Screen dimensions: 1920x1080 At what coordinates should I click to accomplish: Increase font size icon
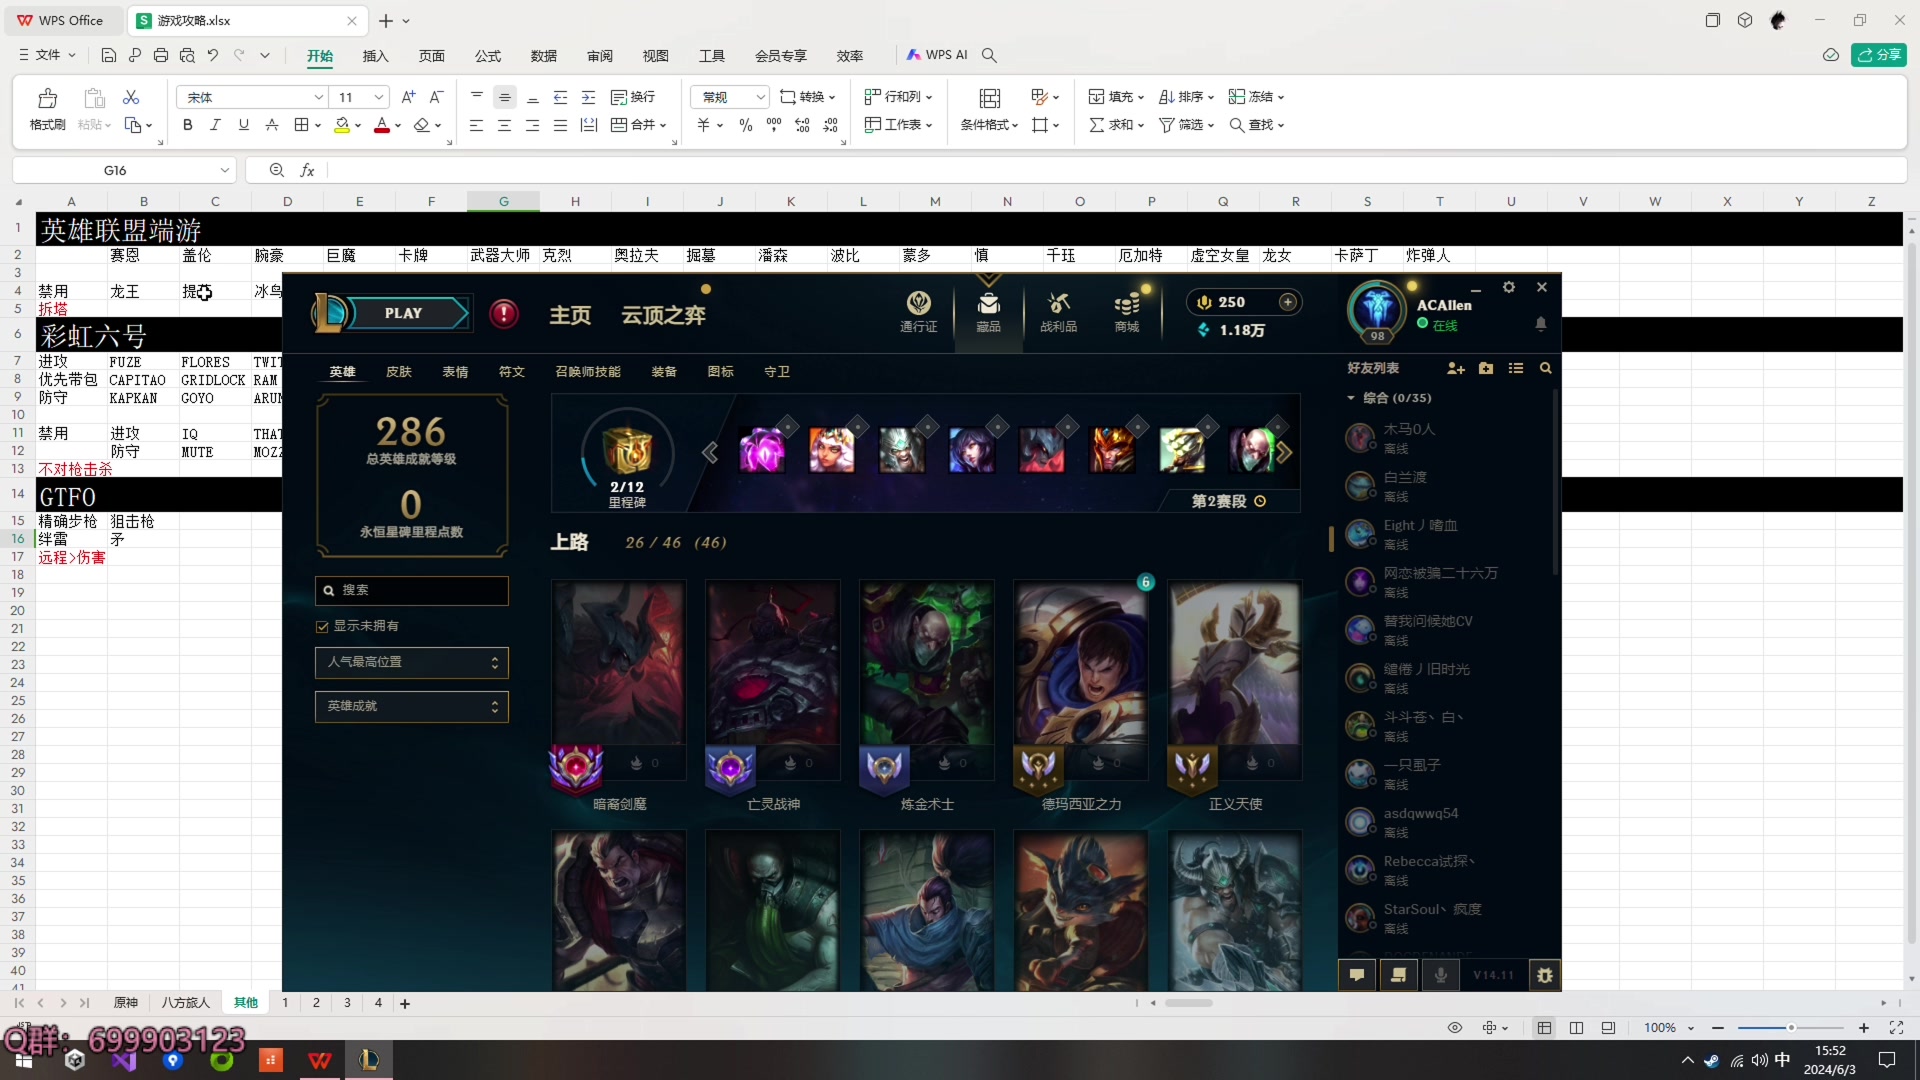[407, 97]
